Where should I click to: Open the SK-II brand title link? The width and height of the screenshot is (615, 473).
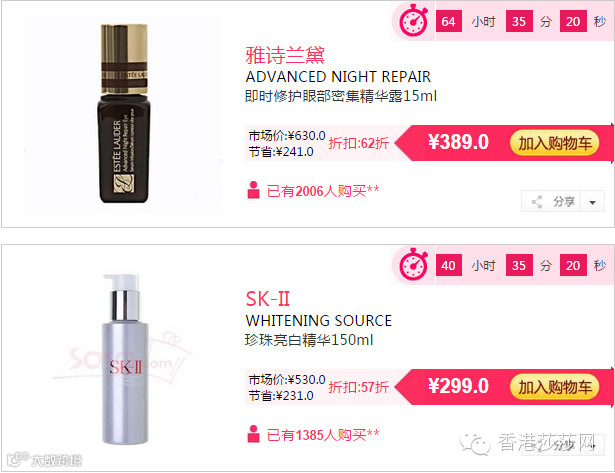point(268,299)
